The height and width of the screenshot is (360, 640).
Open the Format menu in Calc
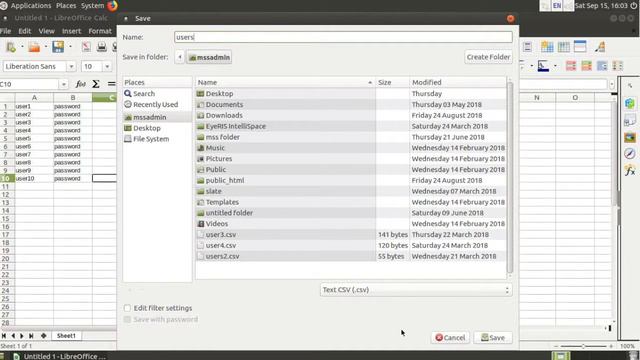[100, 31]
